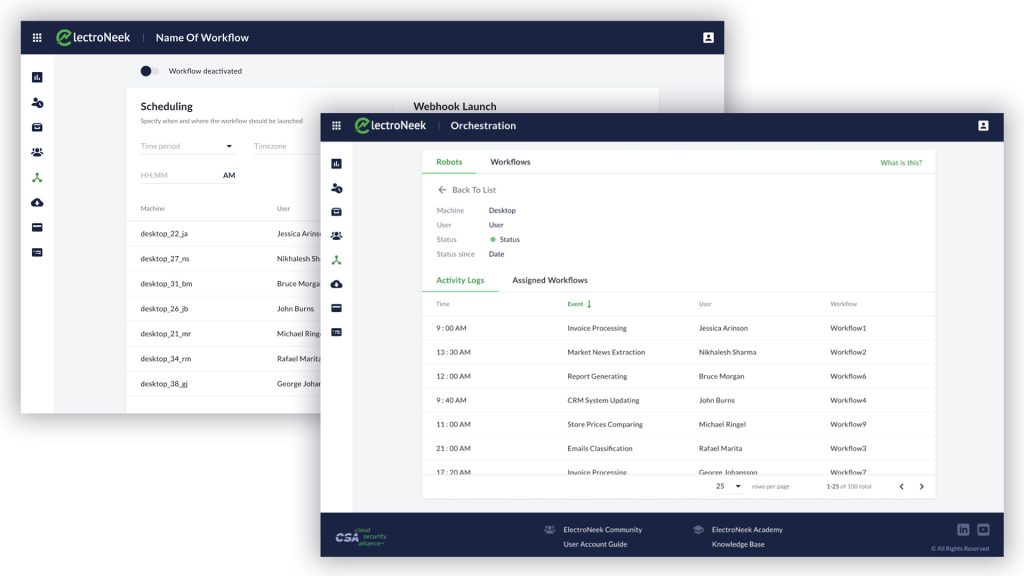
Task: Open the bottom list icon in the Name Of Workflow sidebar
Action: coord(37,252)
